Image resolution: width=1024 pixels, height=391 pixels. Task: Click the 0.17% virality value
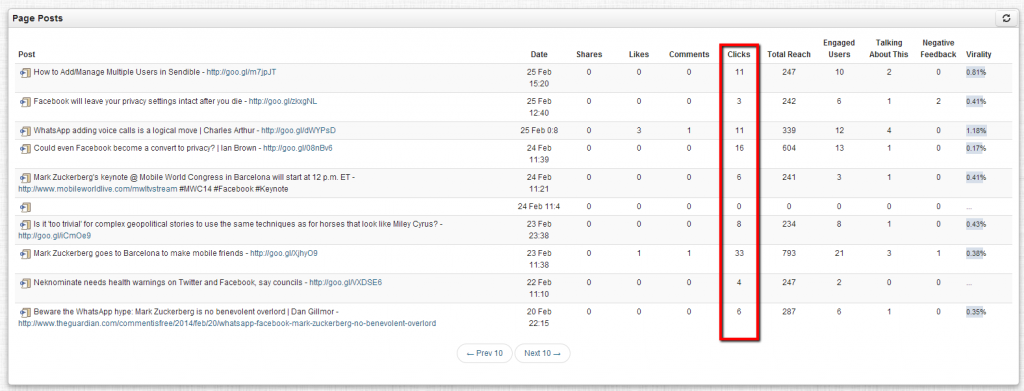976,148
